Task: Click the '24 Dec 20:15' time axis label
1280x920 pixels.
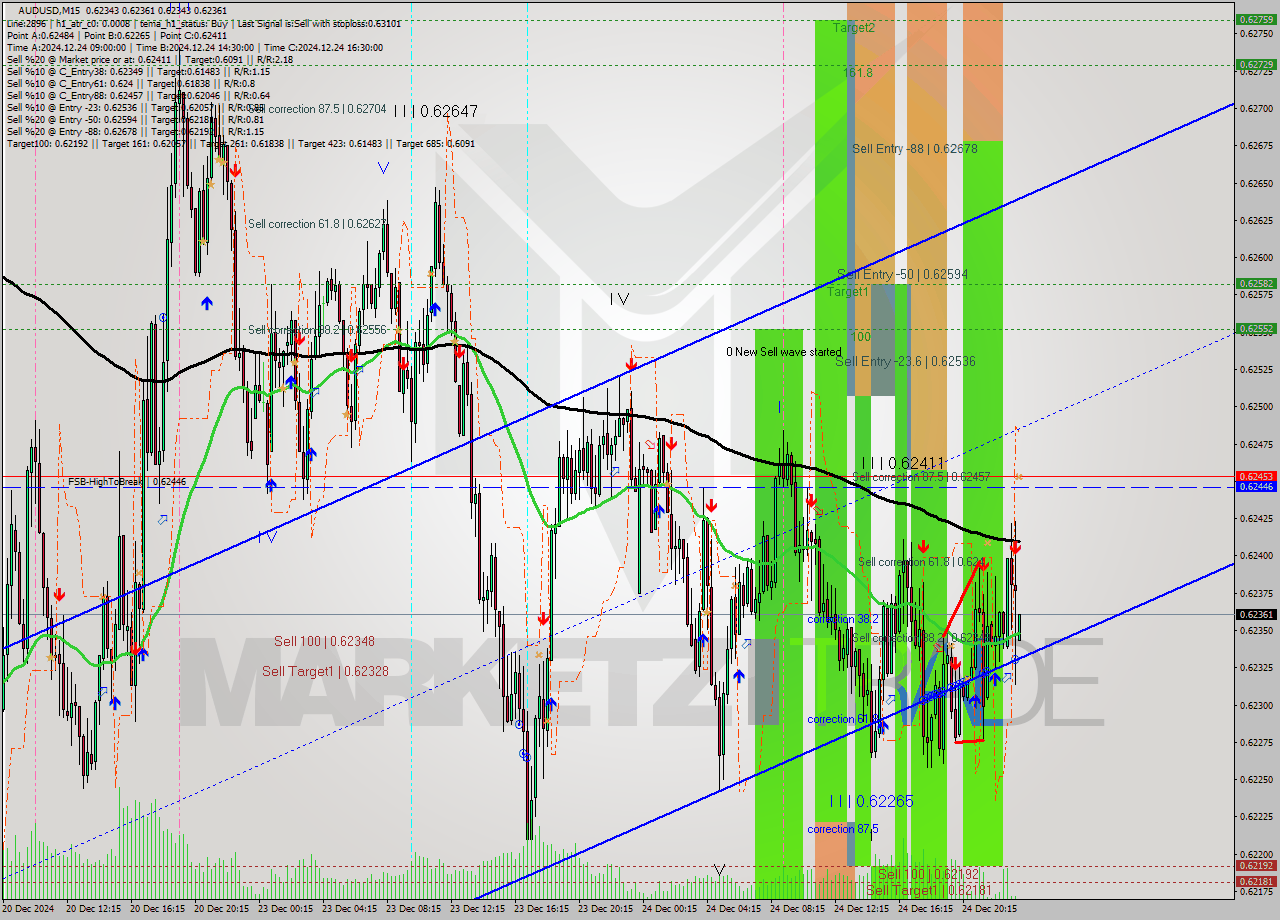Action: pos(991,910)
